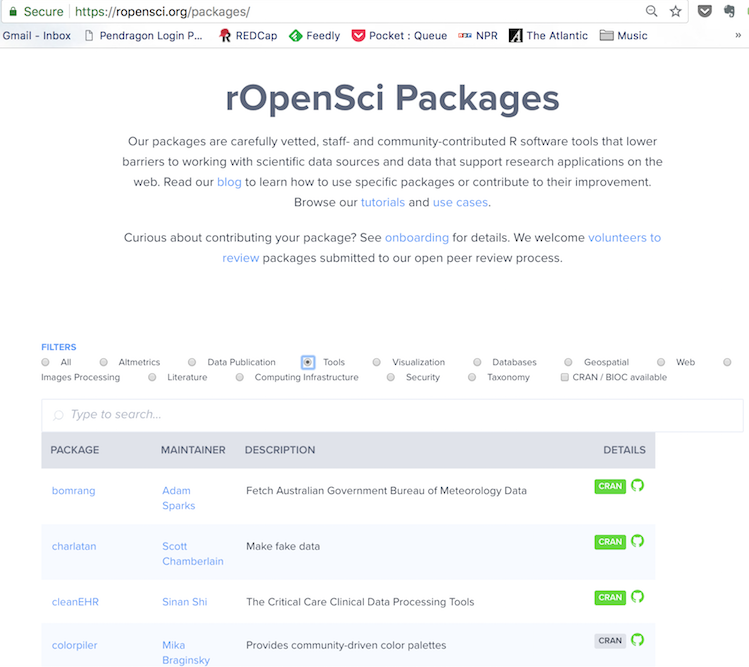Select the Geospatial filter radio button
Viewport: 749px width, 667px height.
[568, 362]
